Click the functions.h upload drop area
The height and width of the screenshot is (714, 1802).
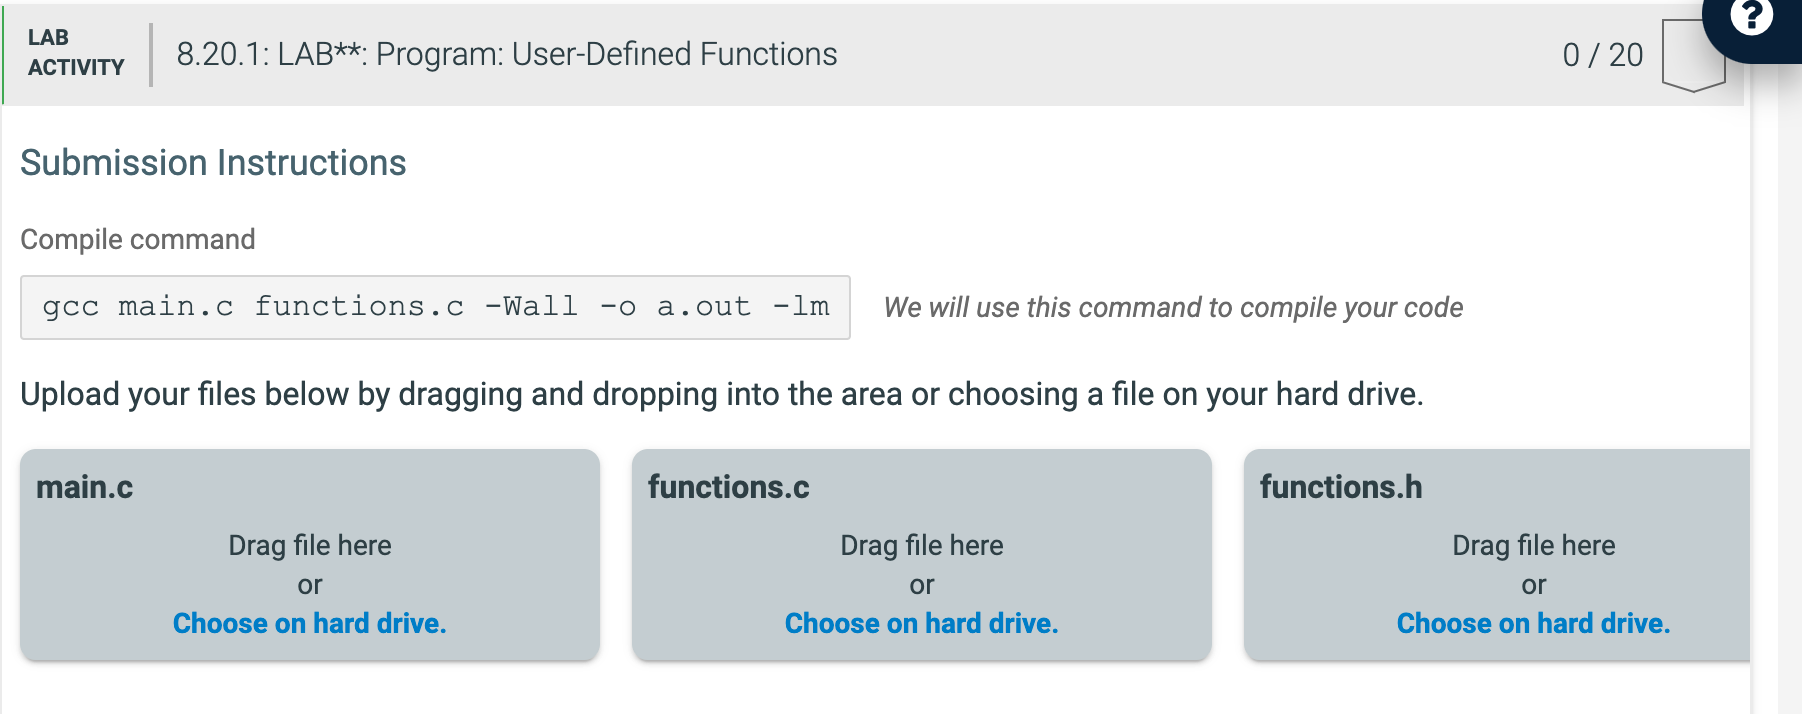[x=1497, y=555]
